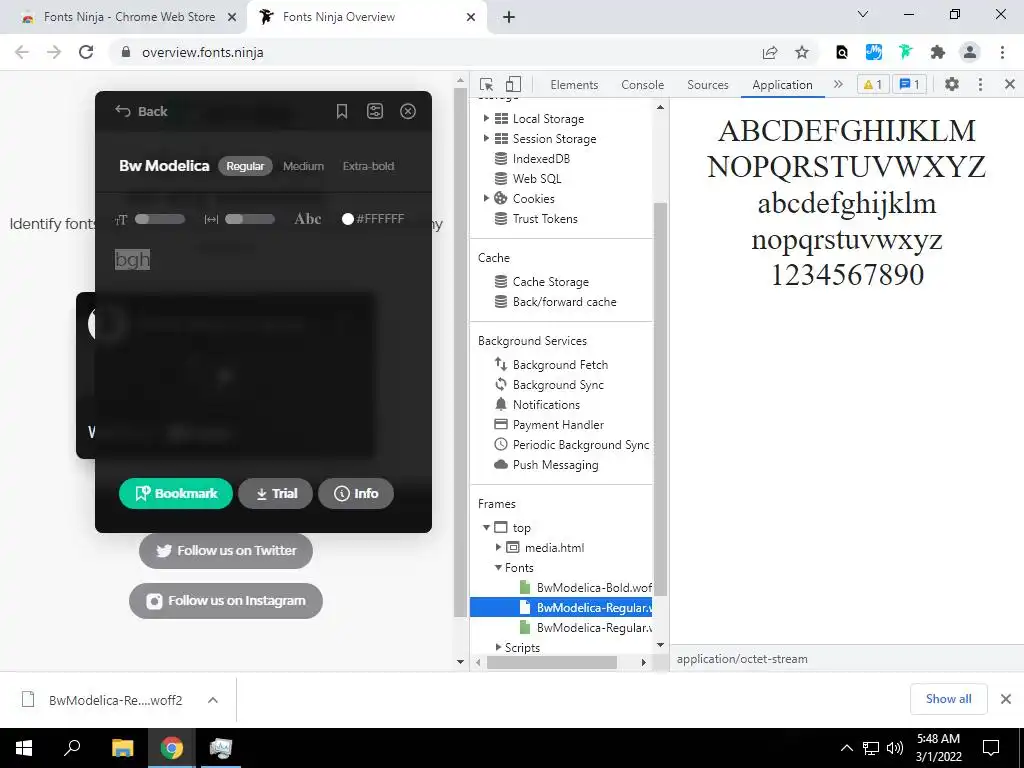Expand Local Storage tree node
The height and width of the screenshot is (768, 1024).
[486, 118]
